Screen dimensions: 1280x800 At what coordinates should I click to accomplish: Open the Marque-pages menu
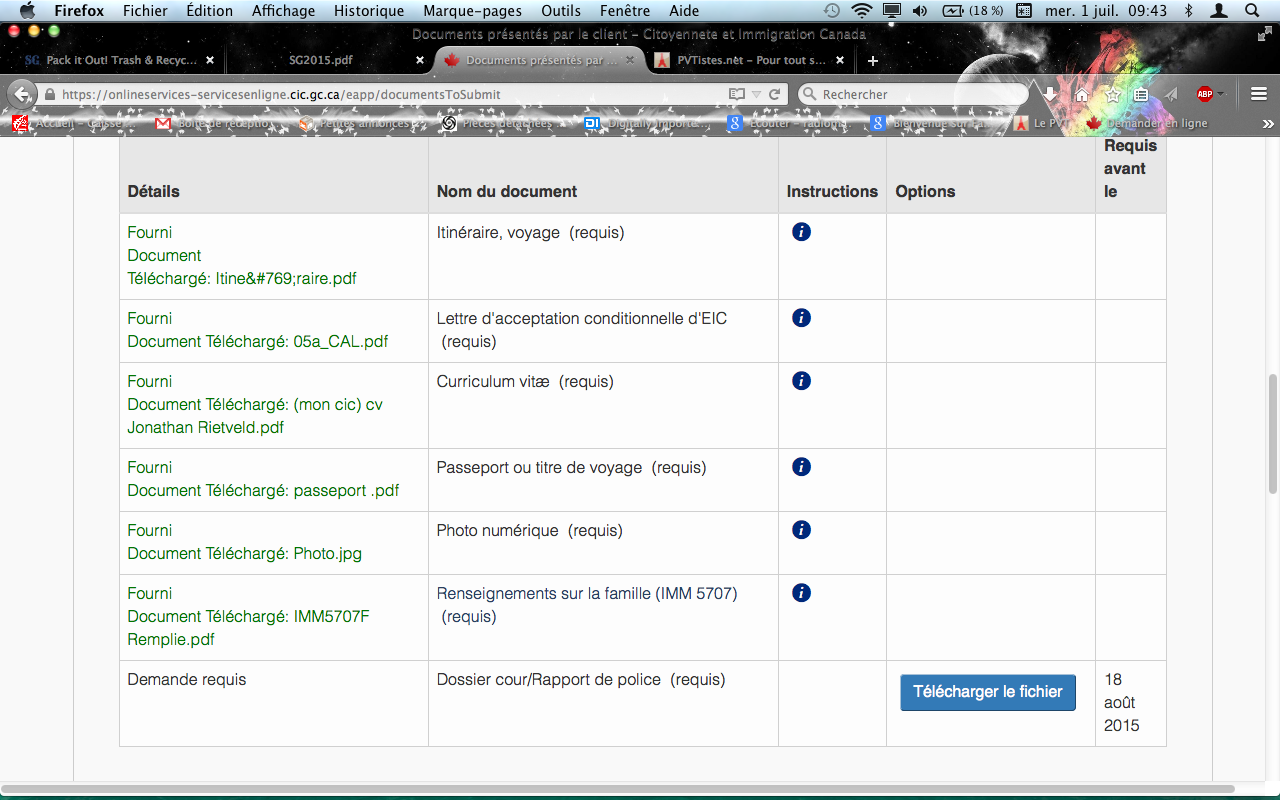coord(472,11)
